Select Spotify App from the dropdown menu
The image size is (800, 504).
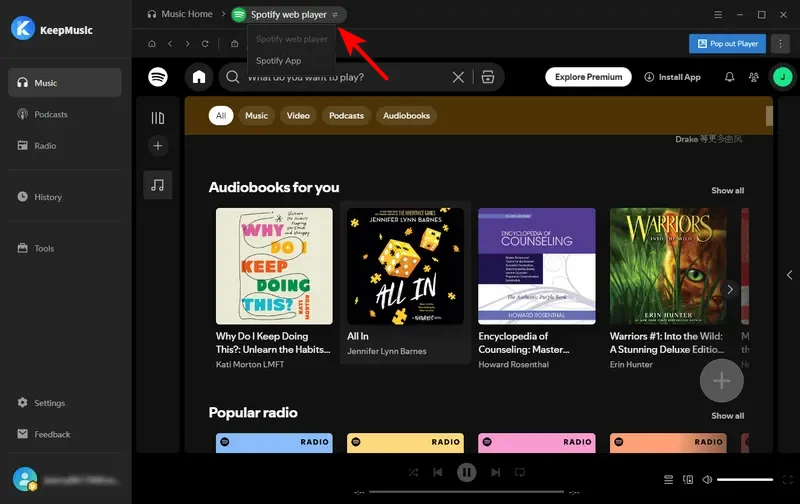pos(279,61)
